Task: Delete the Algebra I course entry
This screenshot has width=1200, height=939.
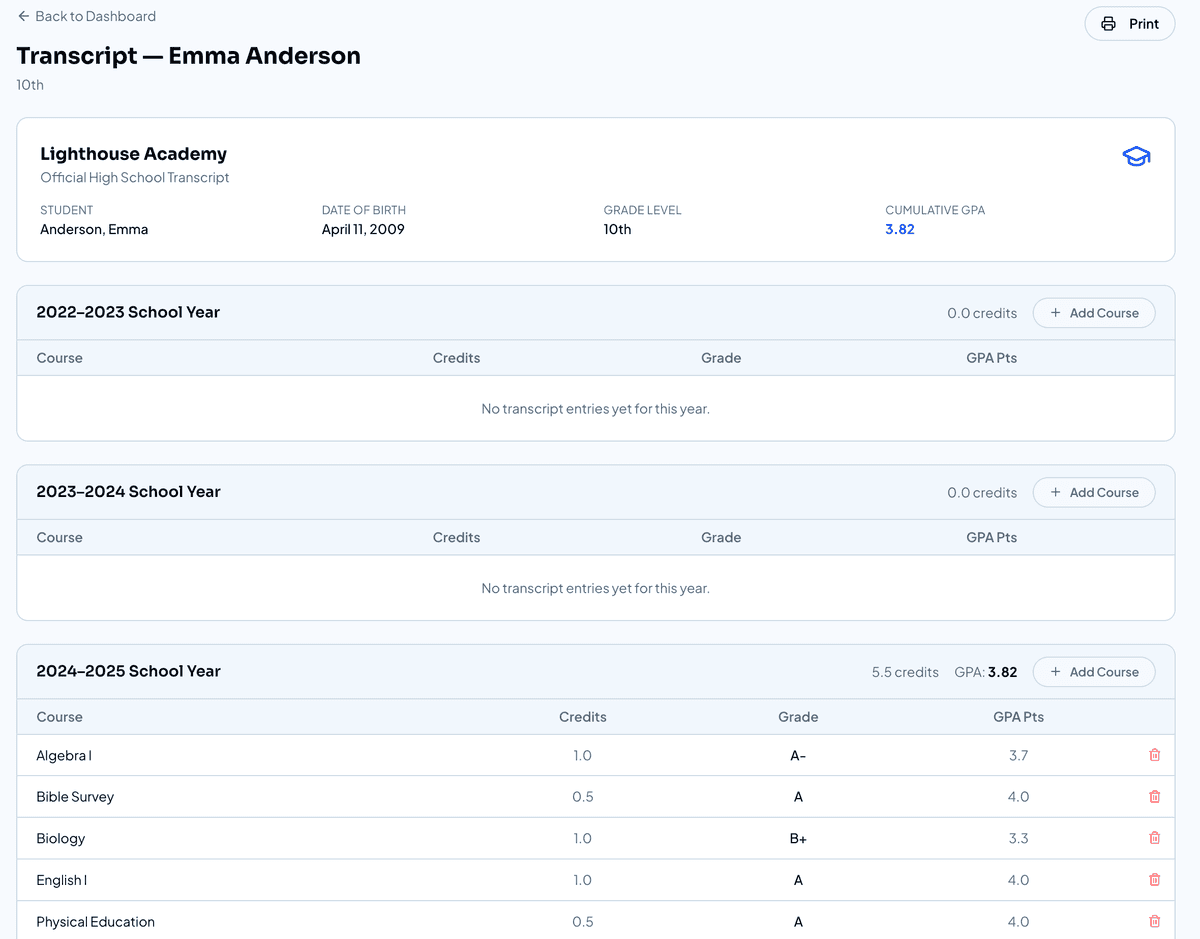Action: click(1154, 755)
